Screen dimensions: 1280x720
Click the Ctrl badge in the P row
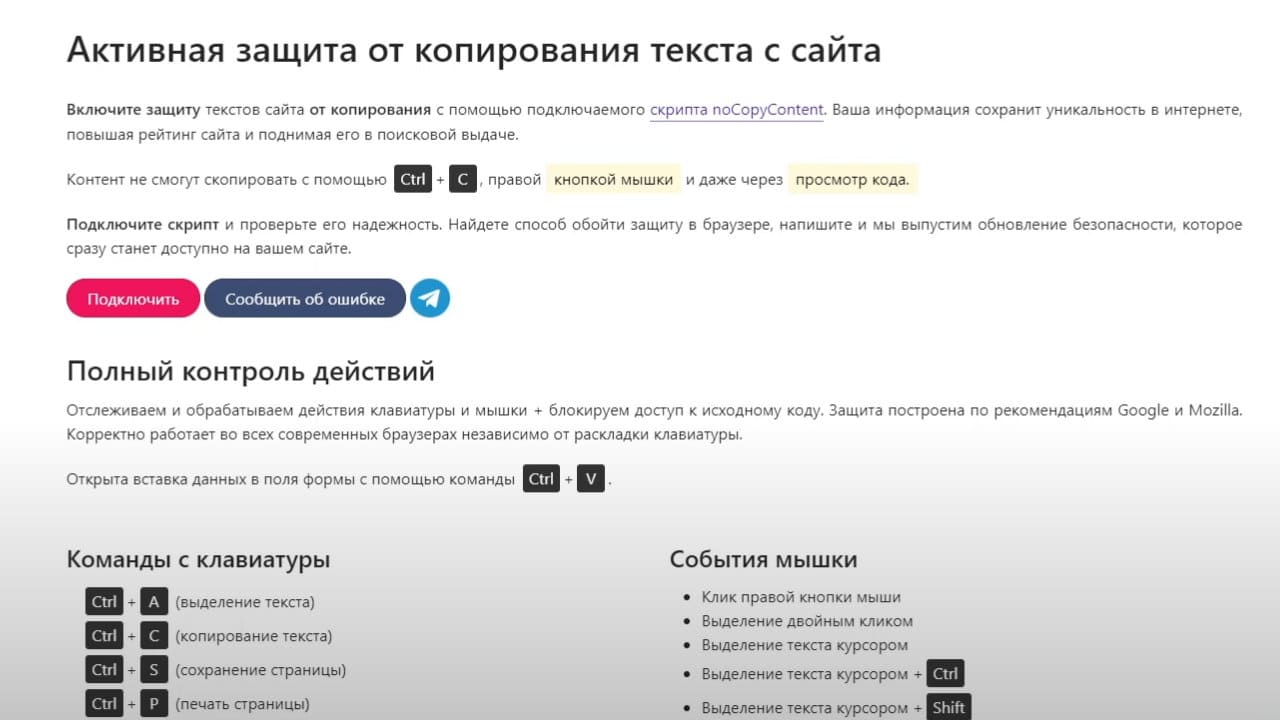[104, 704]
